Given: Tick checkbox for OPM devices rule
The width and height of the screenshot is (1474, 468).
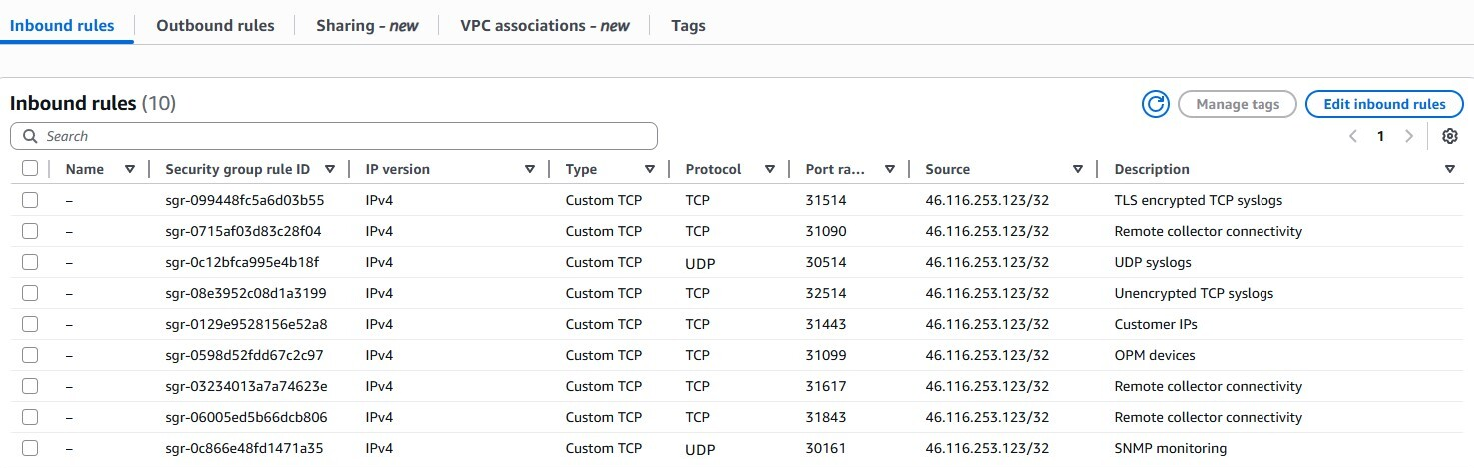Looking at the screenshot, I should click(x=30, y=355).
